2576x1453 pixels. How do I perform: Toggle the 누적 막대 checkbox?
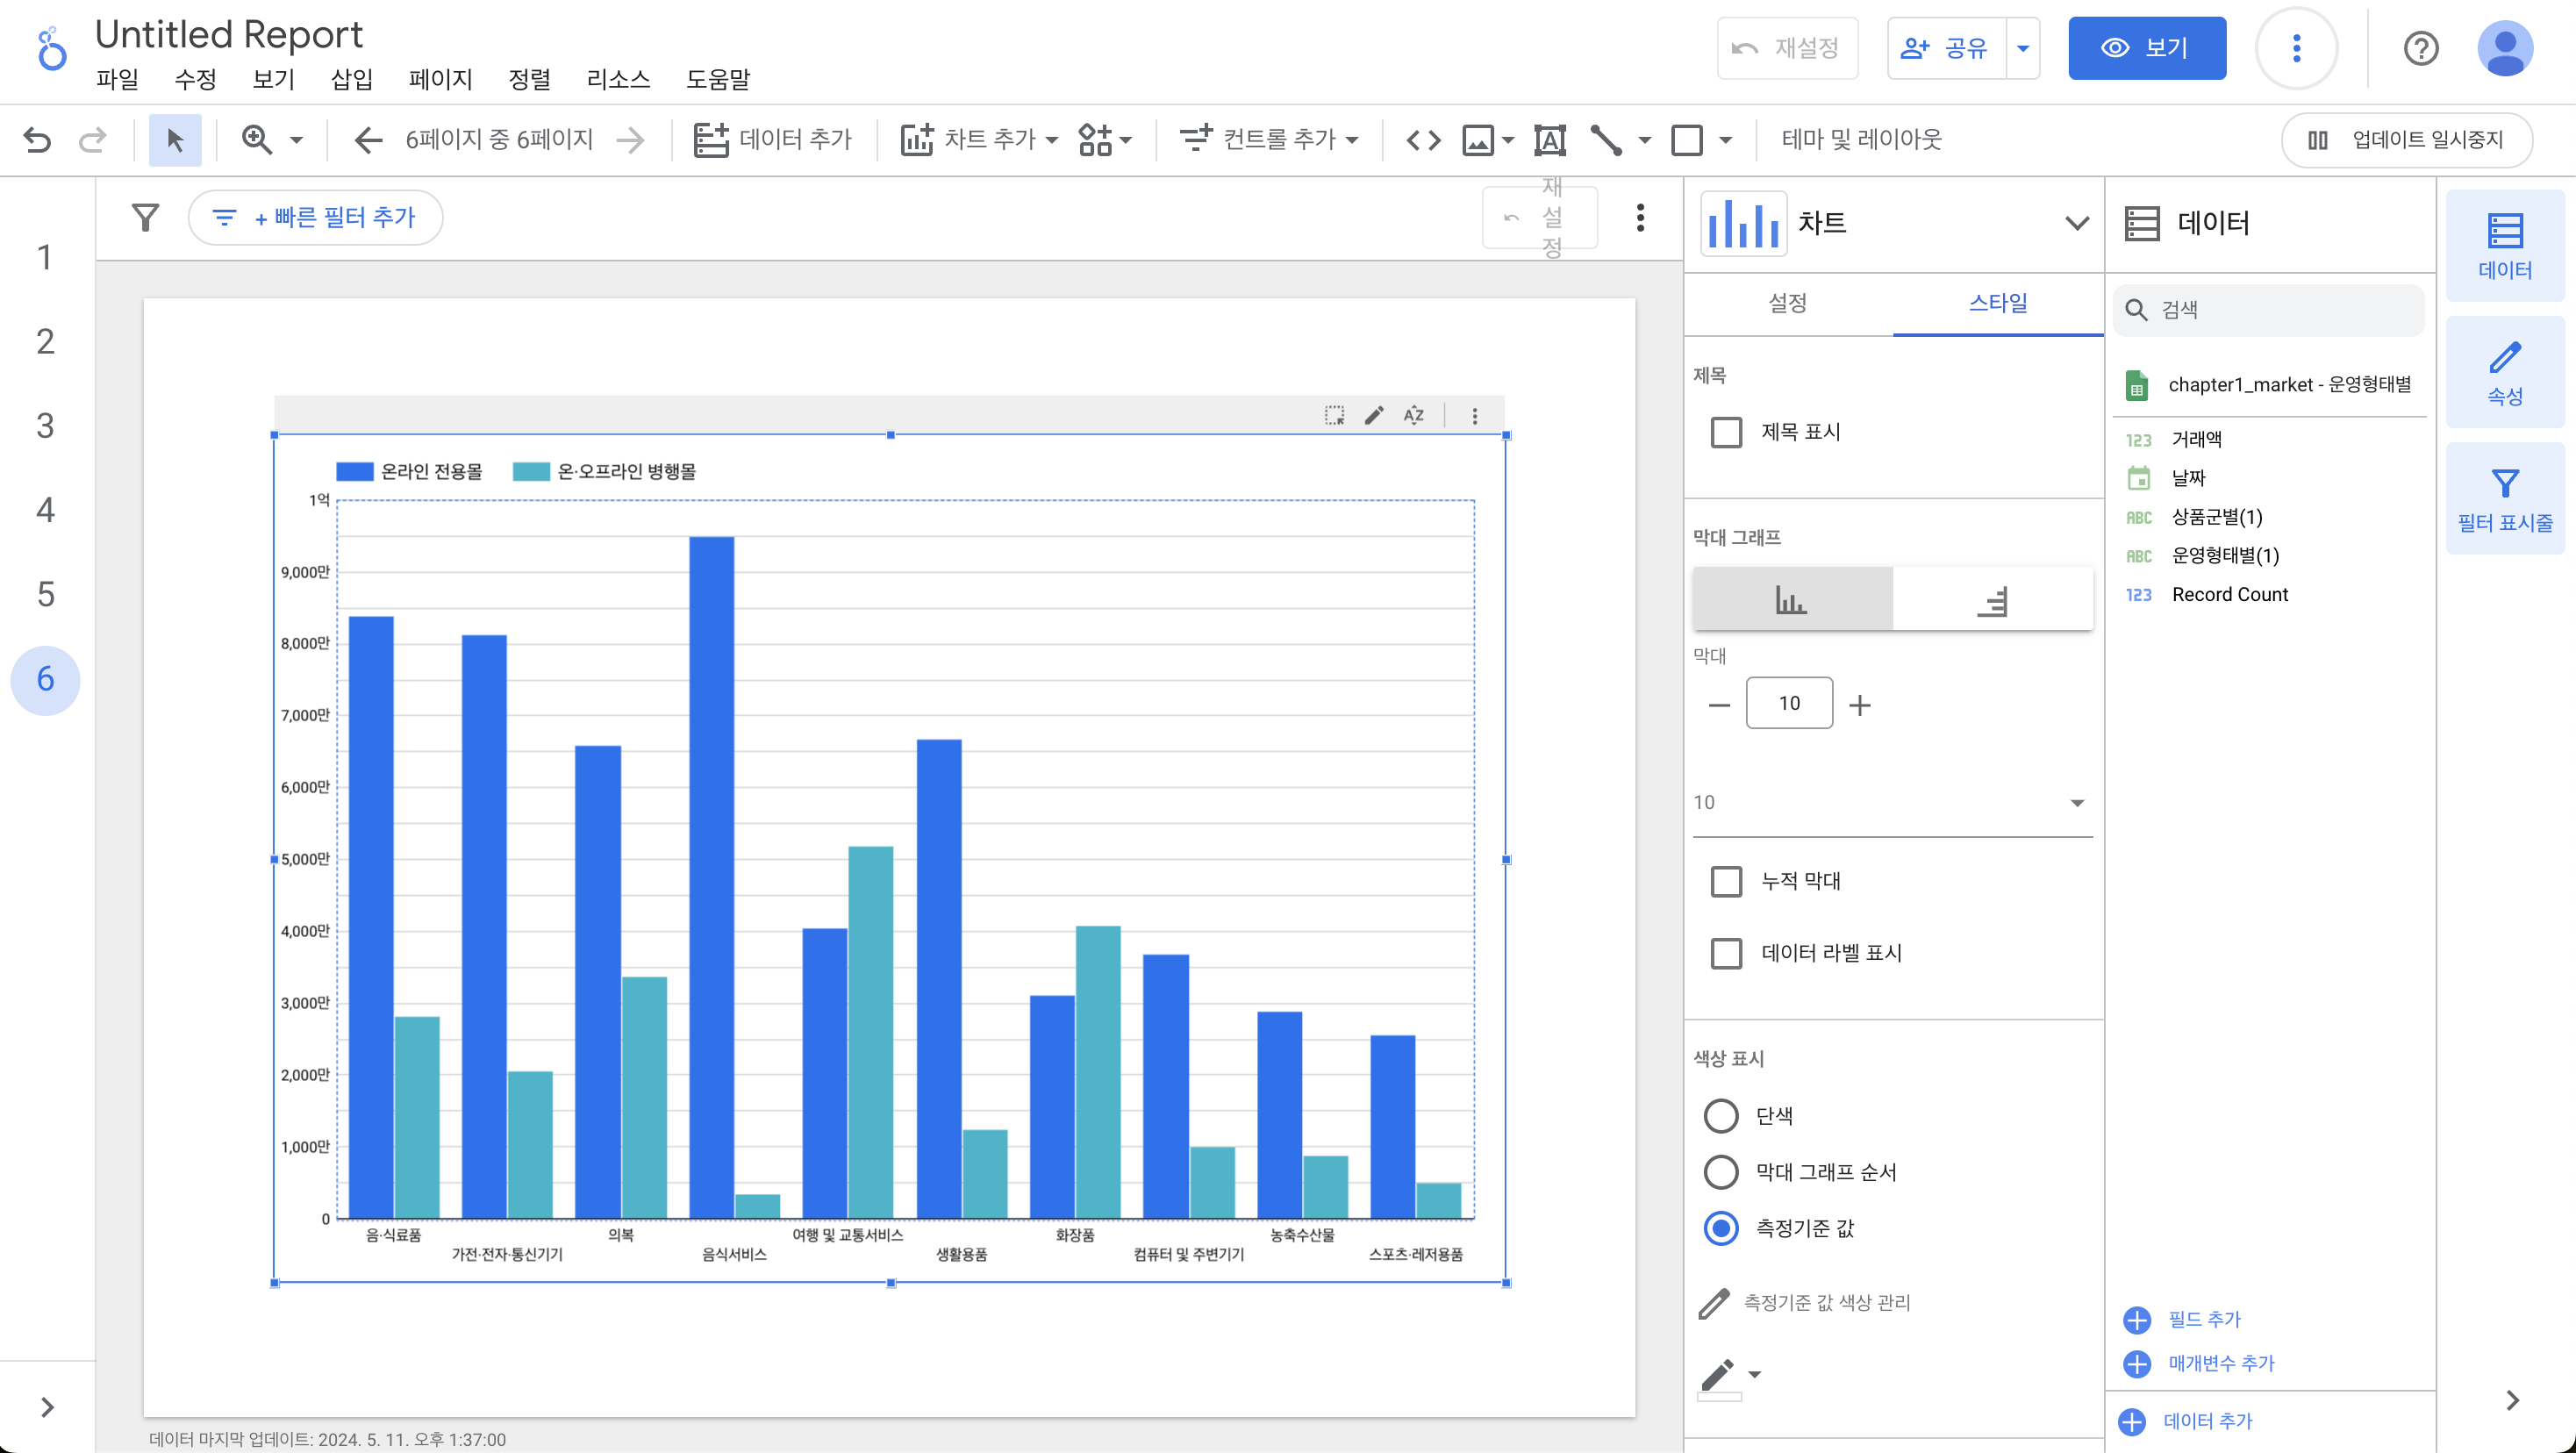coord(1726,881)
